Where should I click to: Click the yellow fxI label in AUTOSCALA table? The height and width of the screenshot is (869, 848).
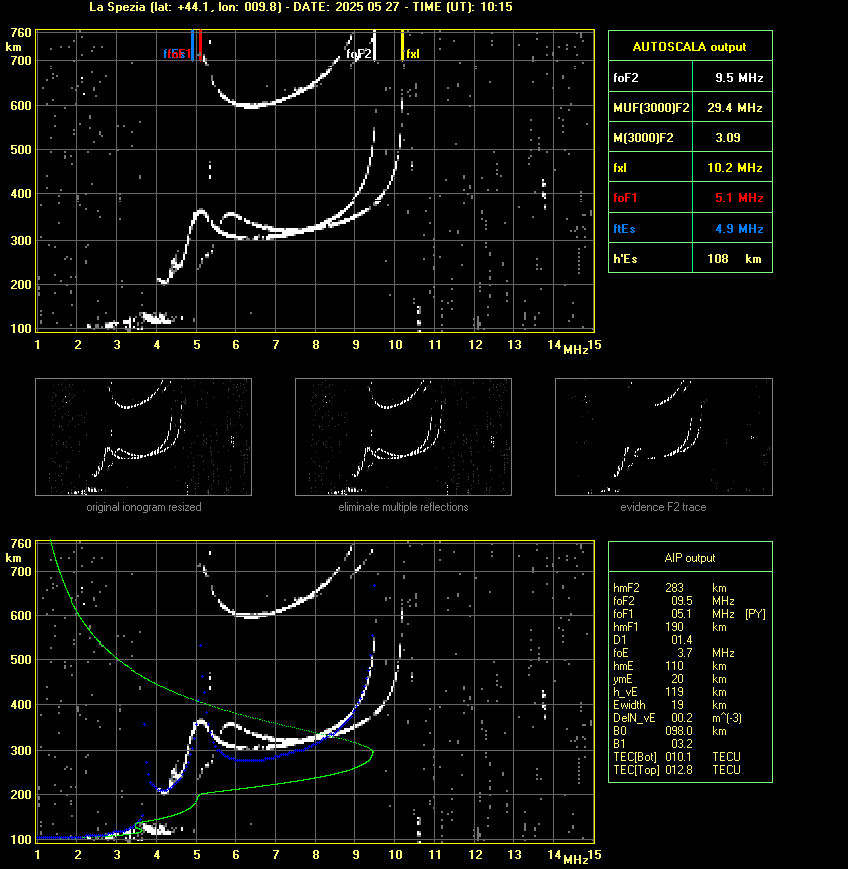click(620, 167)
